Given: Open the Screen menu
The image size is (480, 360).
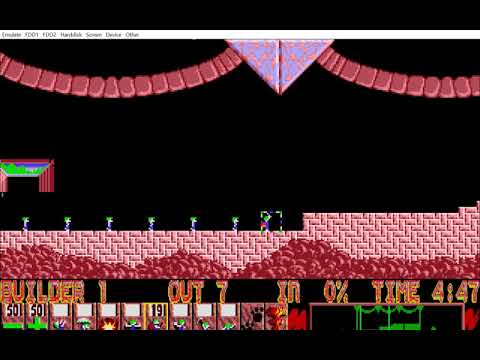Looking at the screenshot, I should [94, 35].
